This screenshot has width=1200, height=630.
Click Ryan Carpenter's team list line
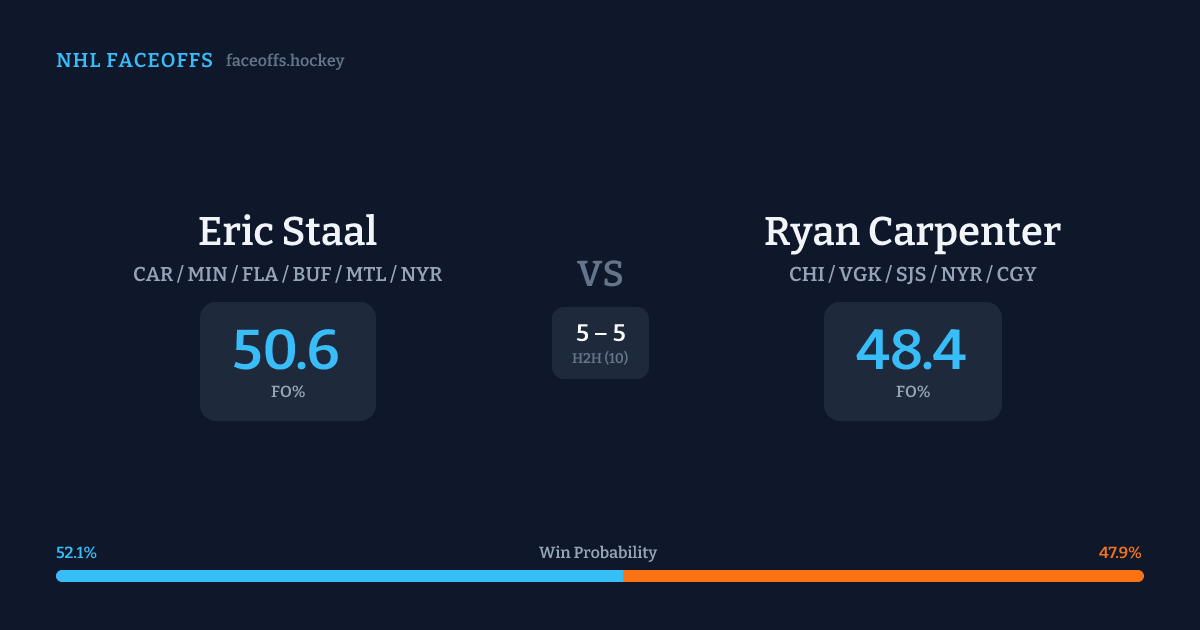tap(912, 274)
